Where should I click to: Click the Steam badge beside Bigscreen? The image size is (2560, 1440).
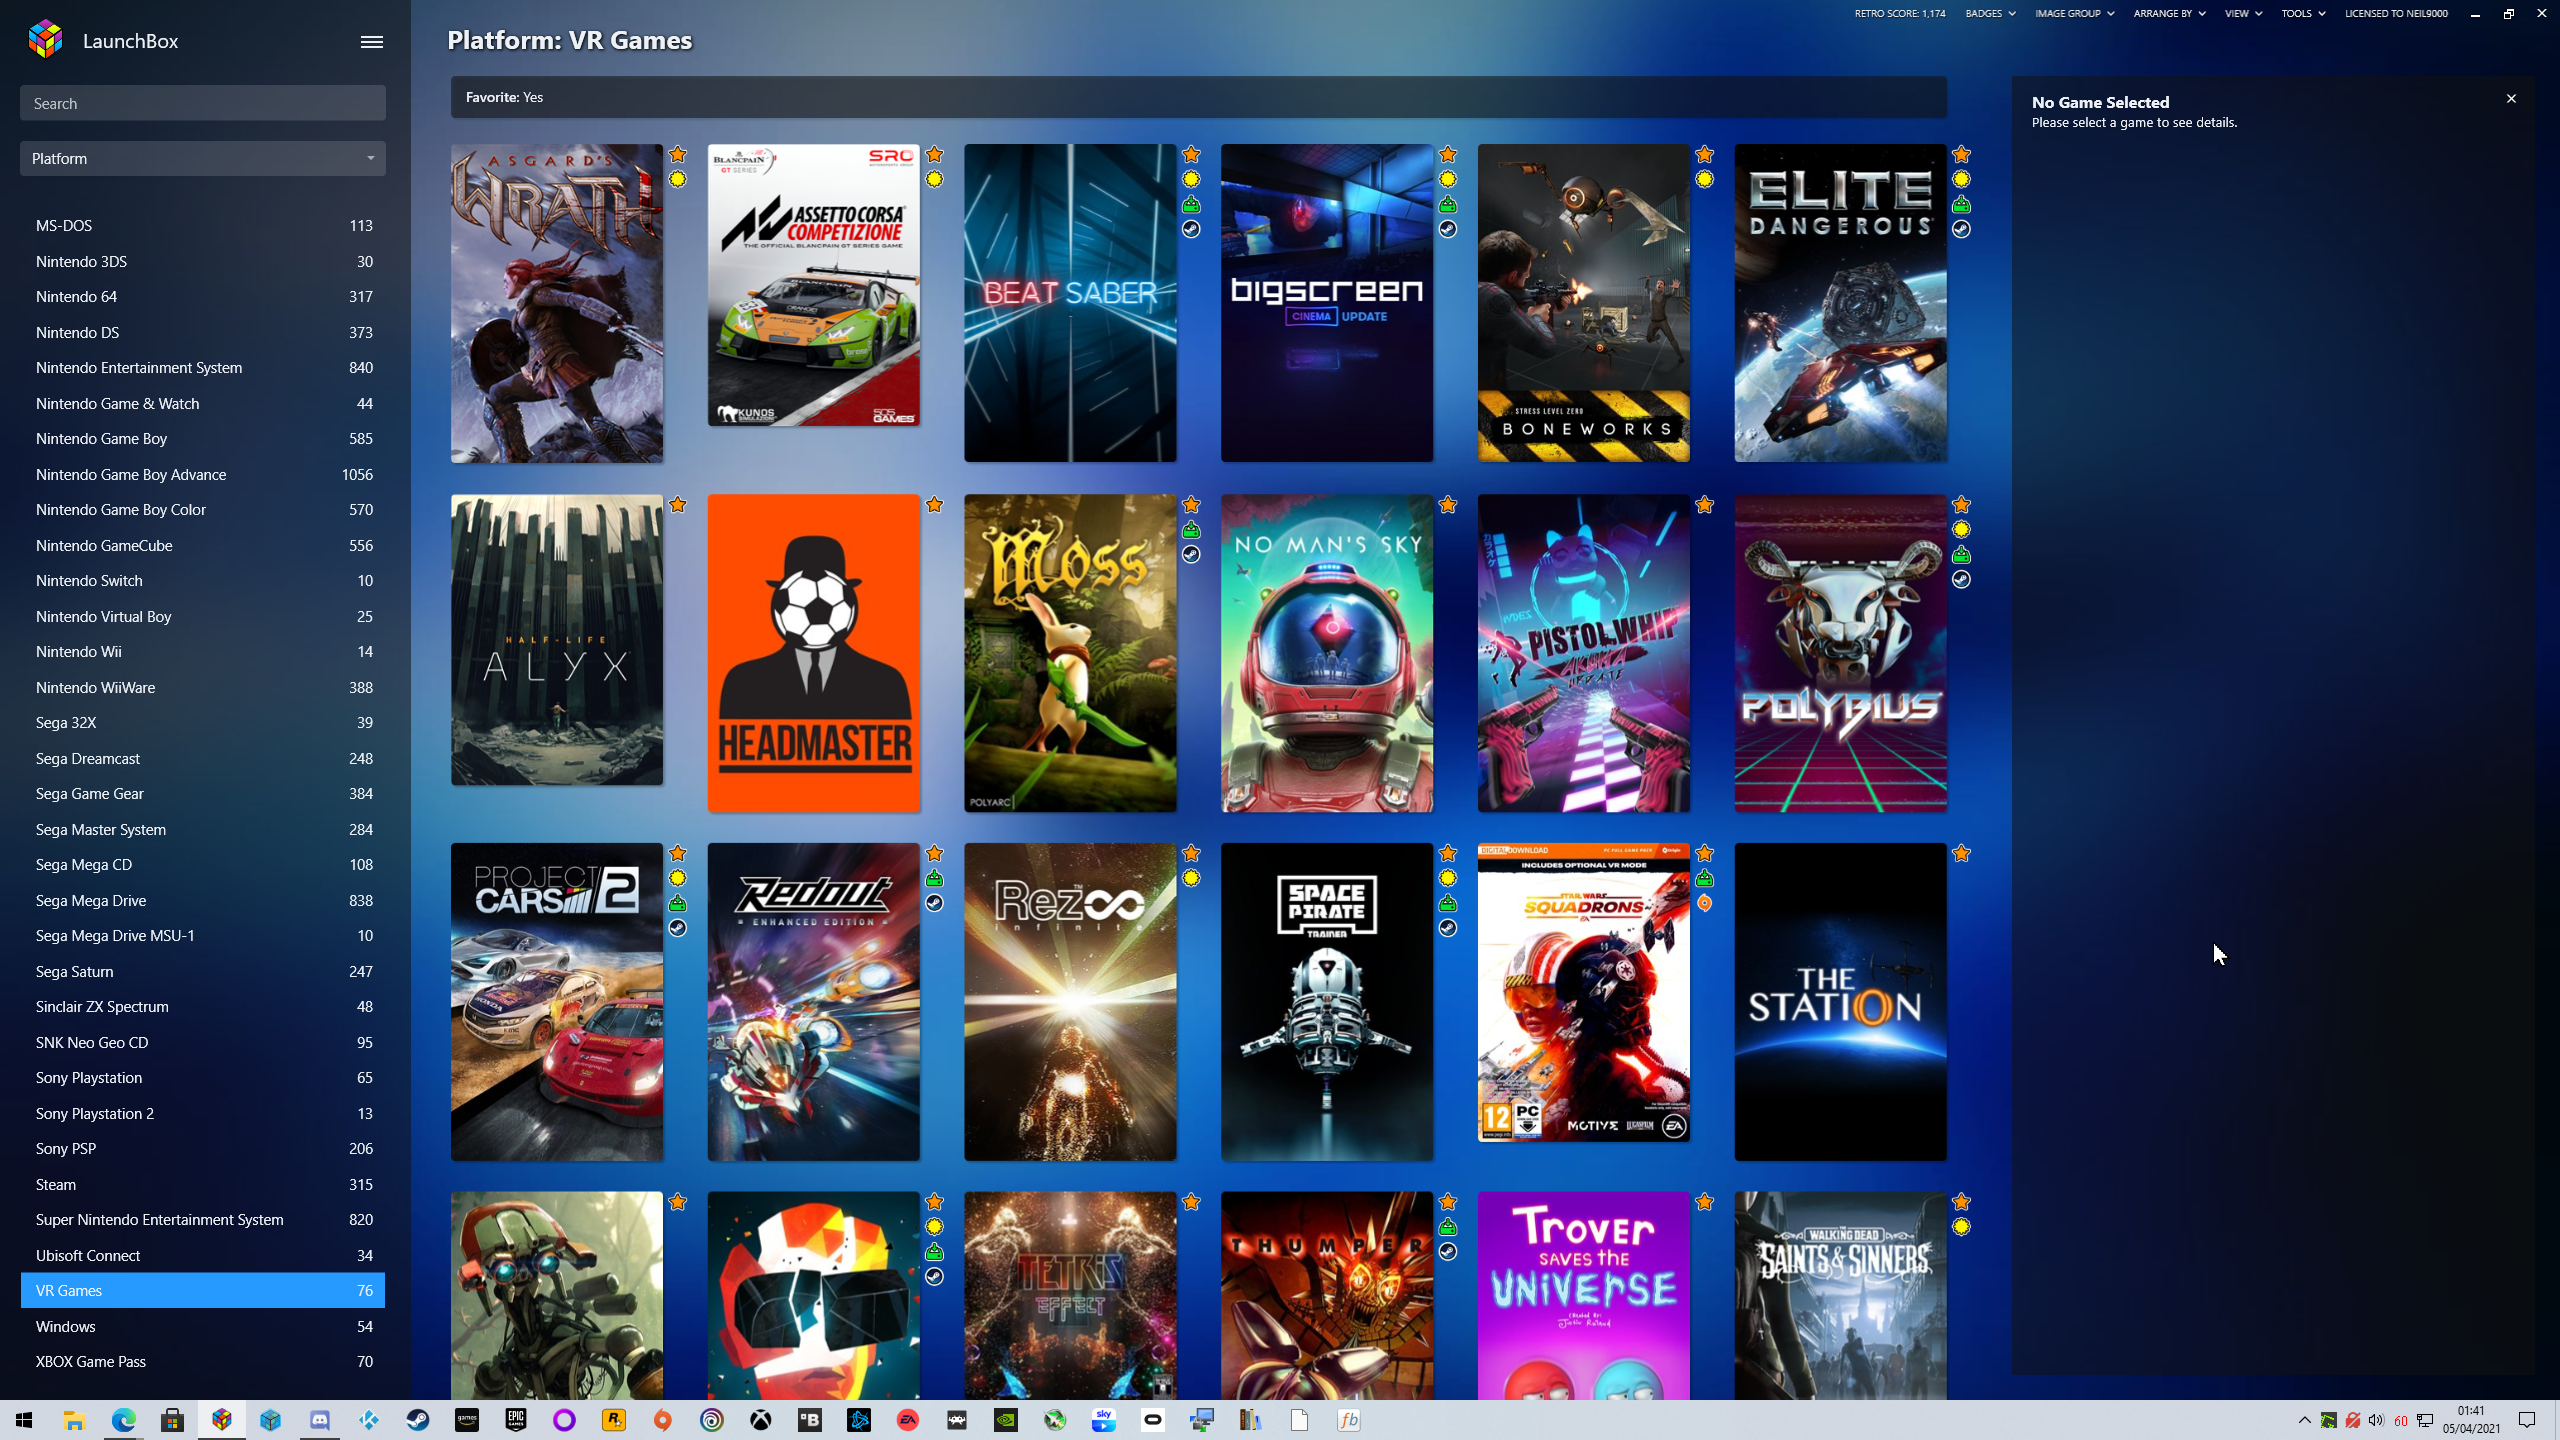1448,229
